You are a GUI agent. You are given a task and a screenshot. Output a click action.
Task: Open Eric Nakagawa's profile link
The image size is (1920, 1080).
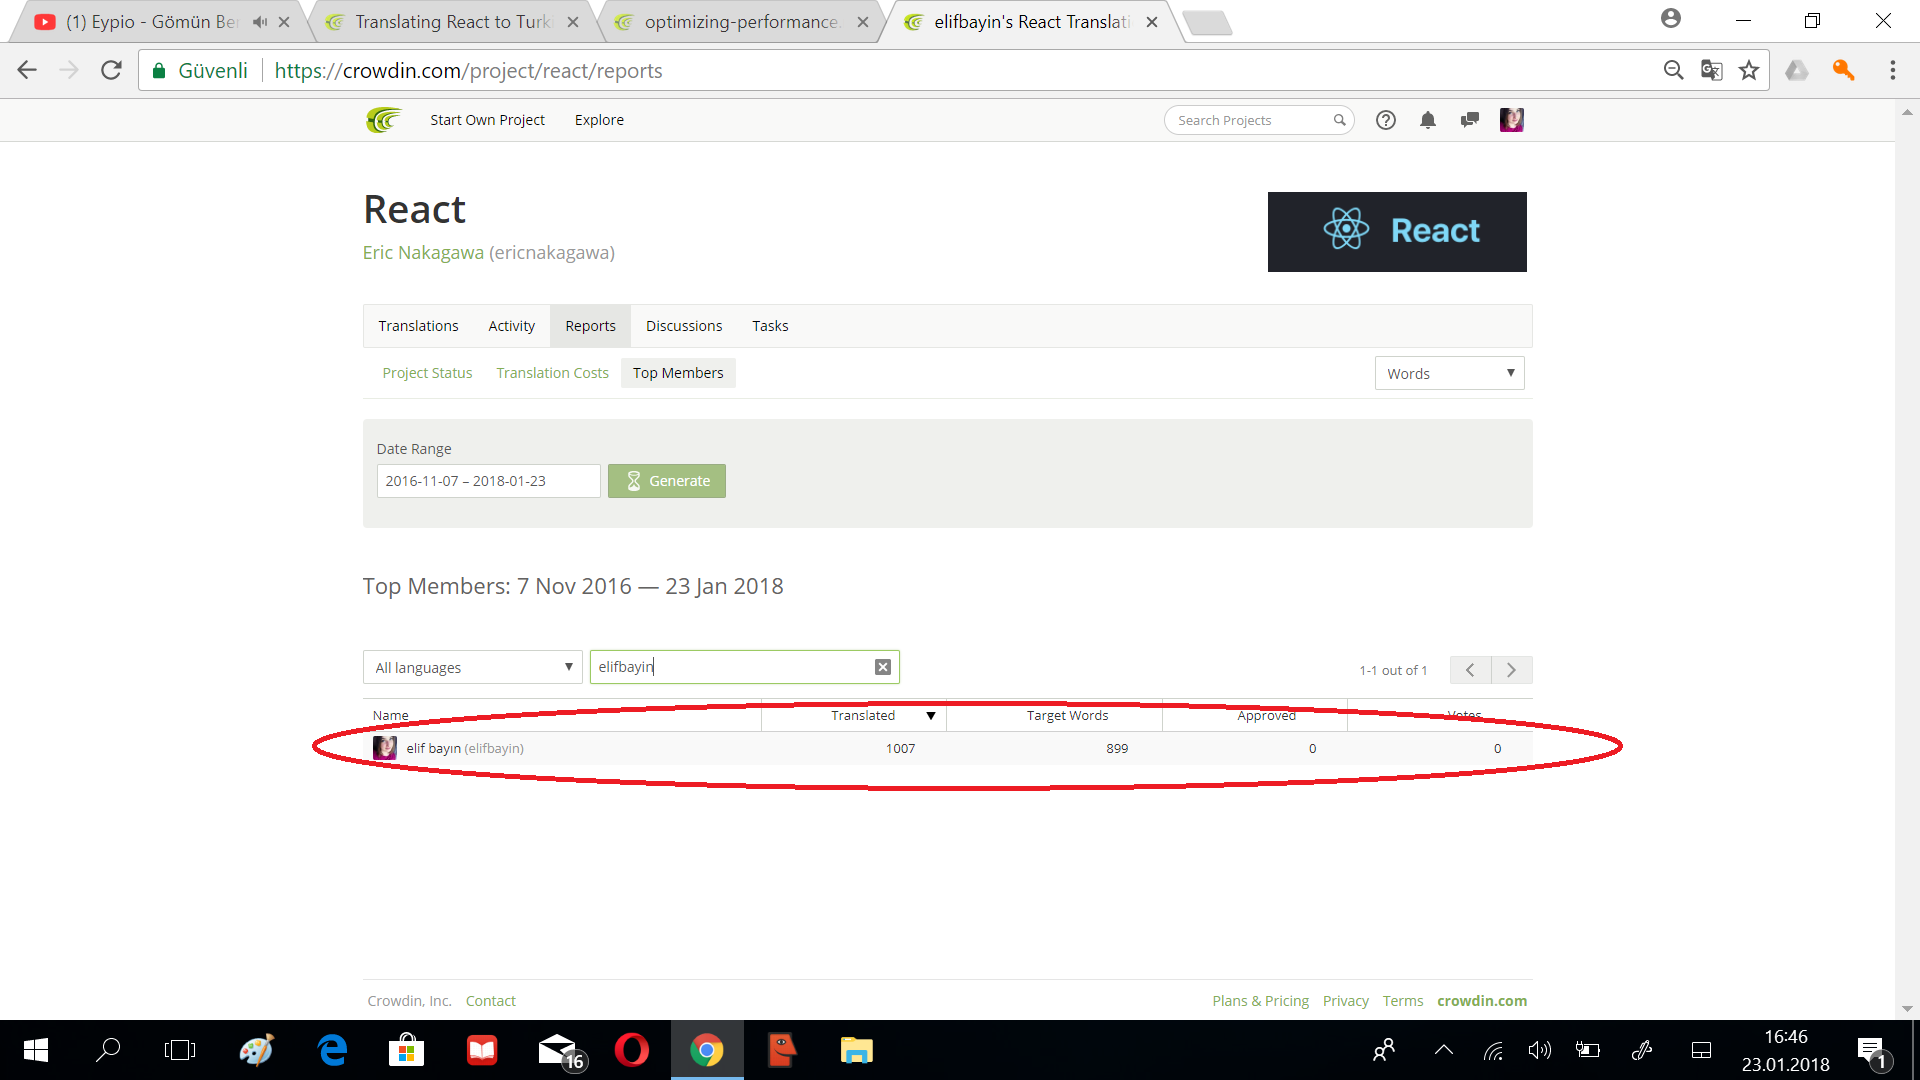coord(423,253)
